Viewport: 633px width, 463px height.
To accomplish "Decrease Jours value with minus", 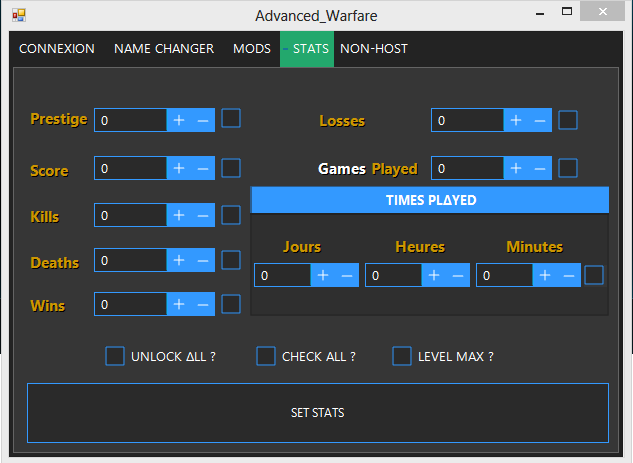I will pyautogui.click(x=347, y=275).
